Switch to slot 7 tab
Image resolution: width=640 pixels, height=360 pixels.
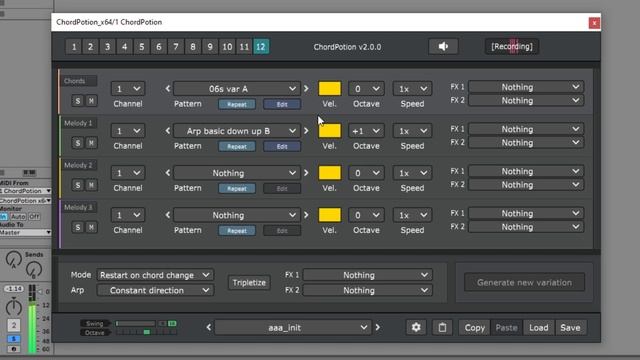[x=176, y=47]
